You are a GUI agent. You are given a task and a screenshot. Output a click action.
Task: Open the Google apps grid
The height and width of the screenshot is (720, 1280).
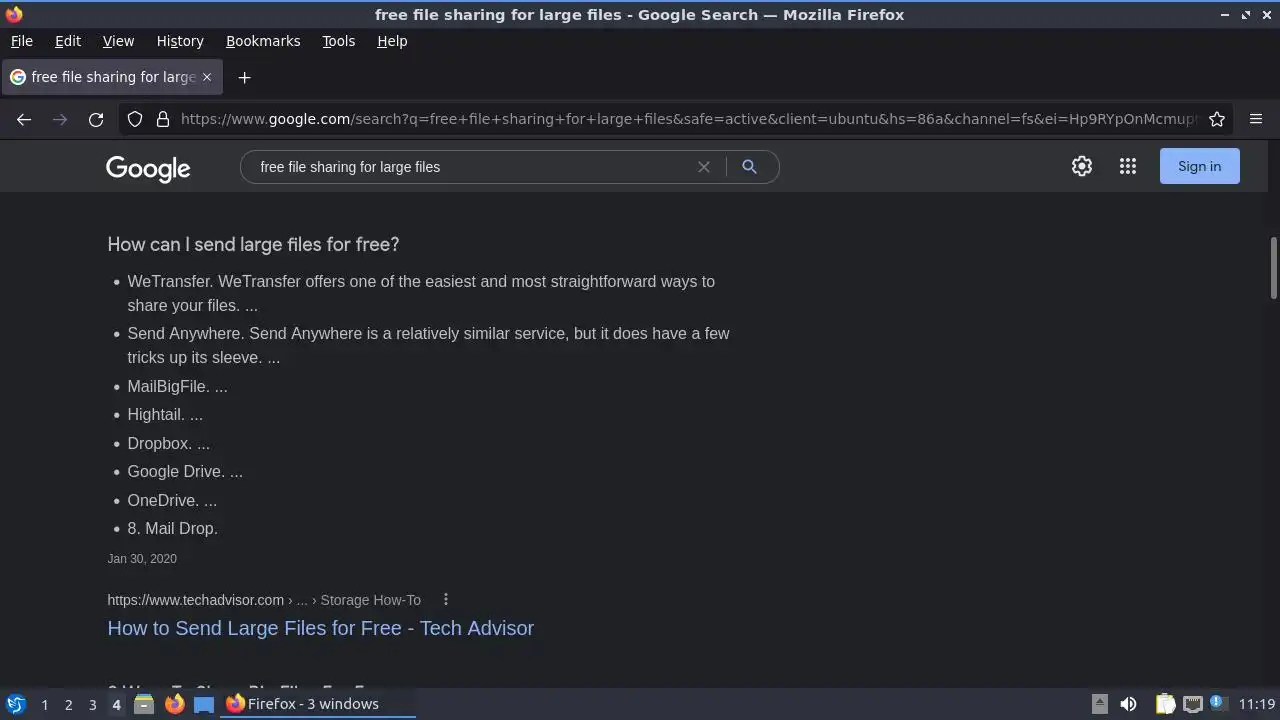(1128, 166)
